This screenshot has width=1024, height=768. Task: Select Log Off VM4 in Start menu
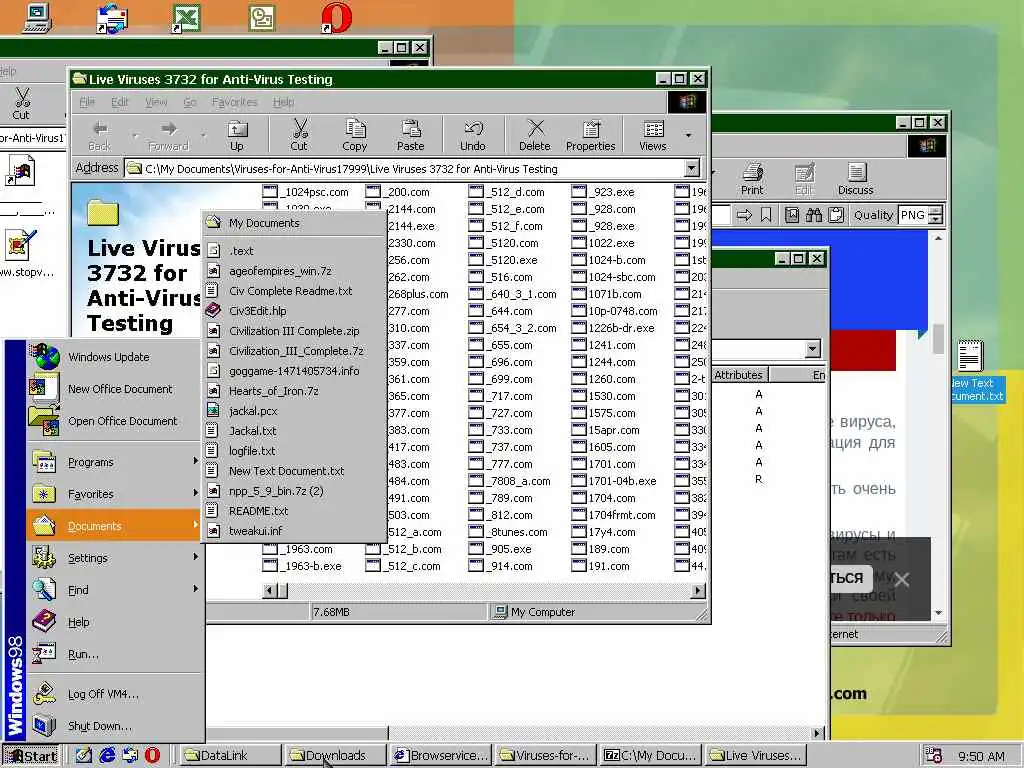click(x=103, y=694)
